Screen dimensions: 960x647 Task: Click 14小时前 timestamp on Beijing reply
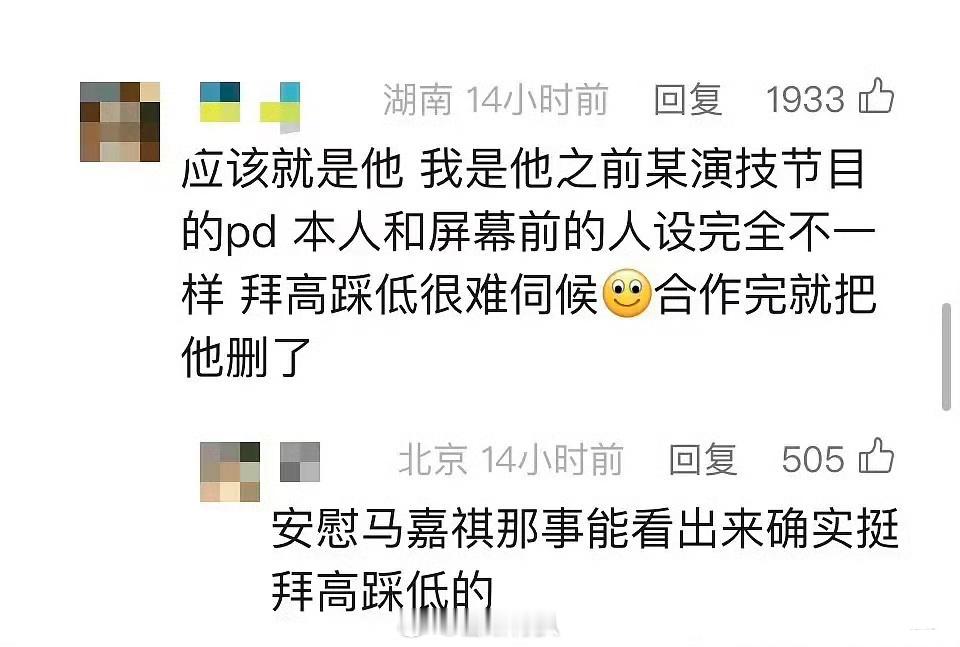[552, 459]
